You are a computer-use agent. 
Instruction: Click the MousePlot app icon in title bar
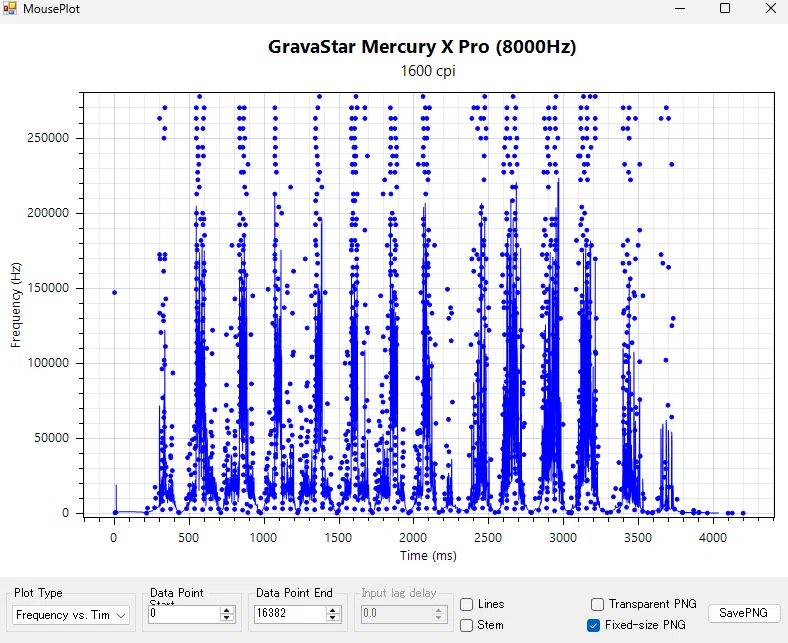click(10, 9)
